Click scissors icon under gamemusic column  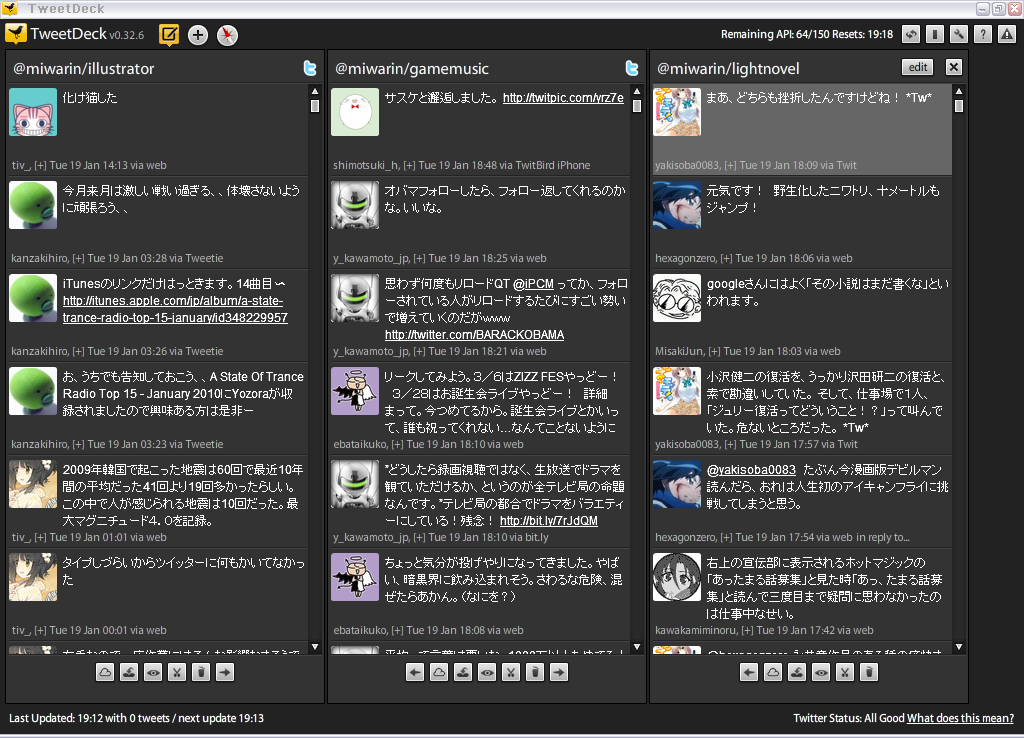(511, 672)
